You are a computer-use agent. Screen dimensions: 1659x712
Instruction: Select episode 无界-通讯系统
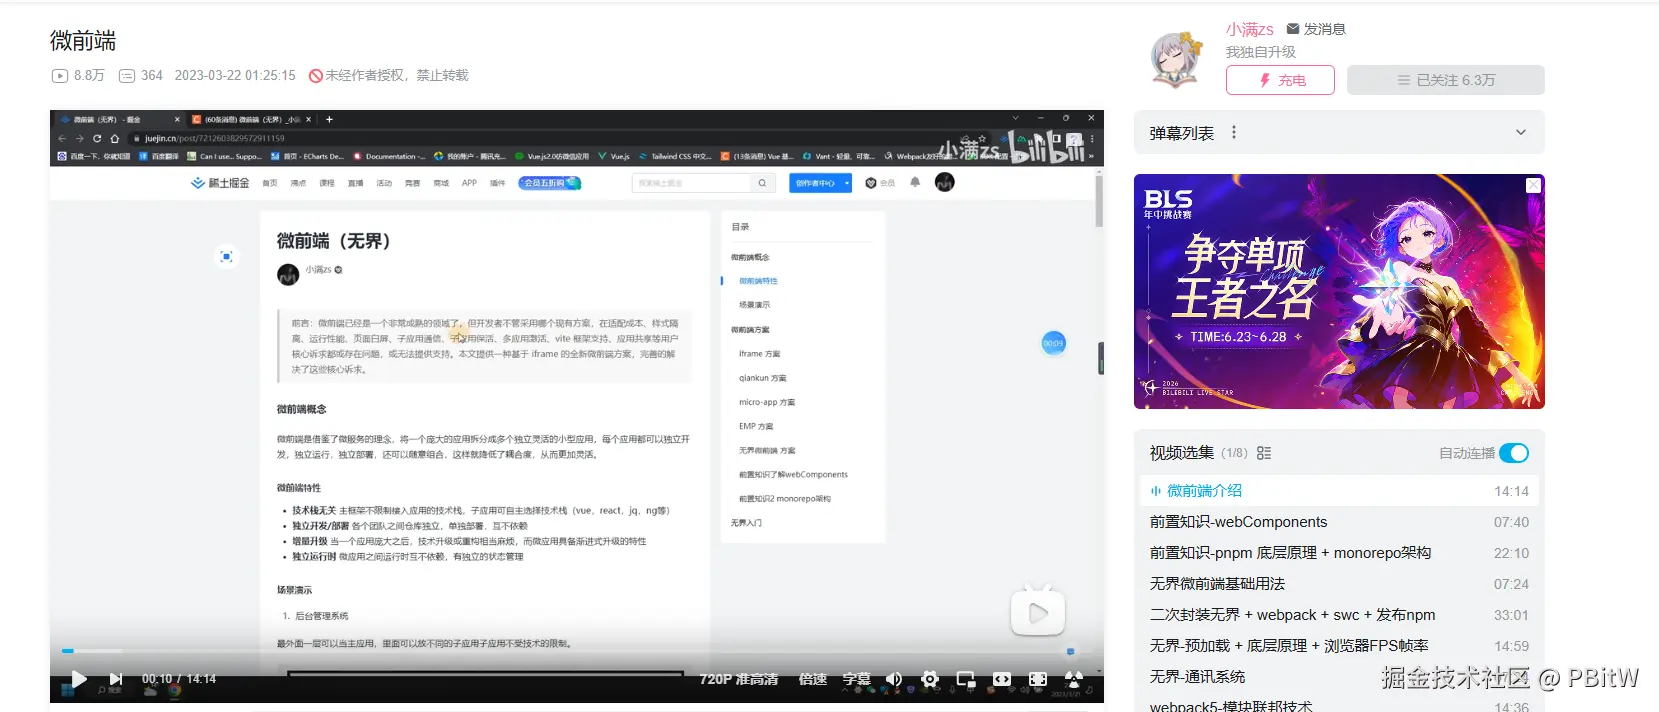(1339, 677)
